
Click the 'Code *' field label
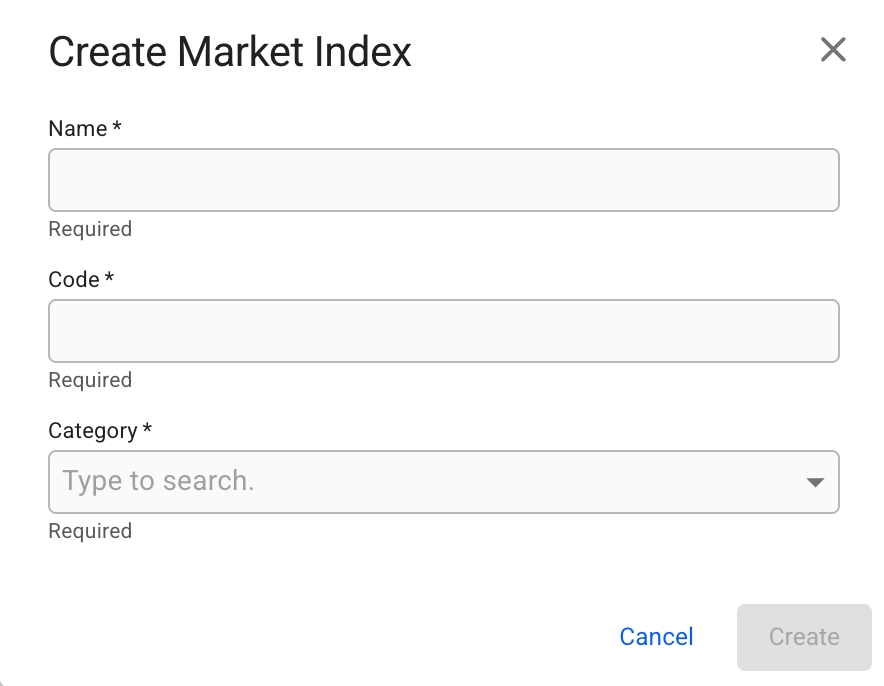pyautogui.click(x=74, y=280)
